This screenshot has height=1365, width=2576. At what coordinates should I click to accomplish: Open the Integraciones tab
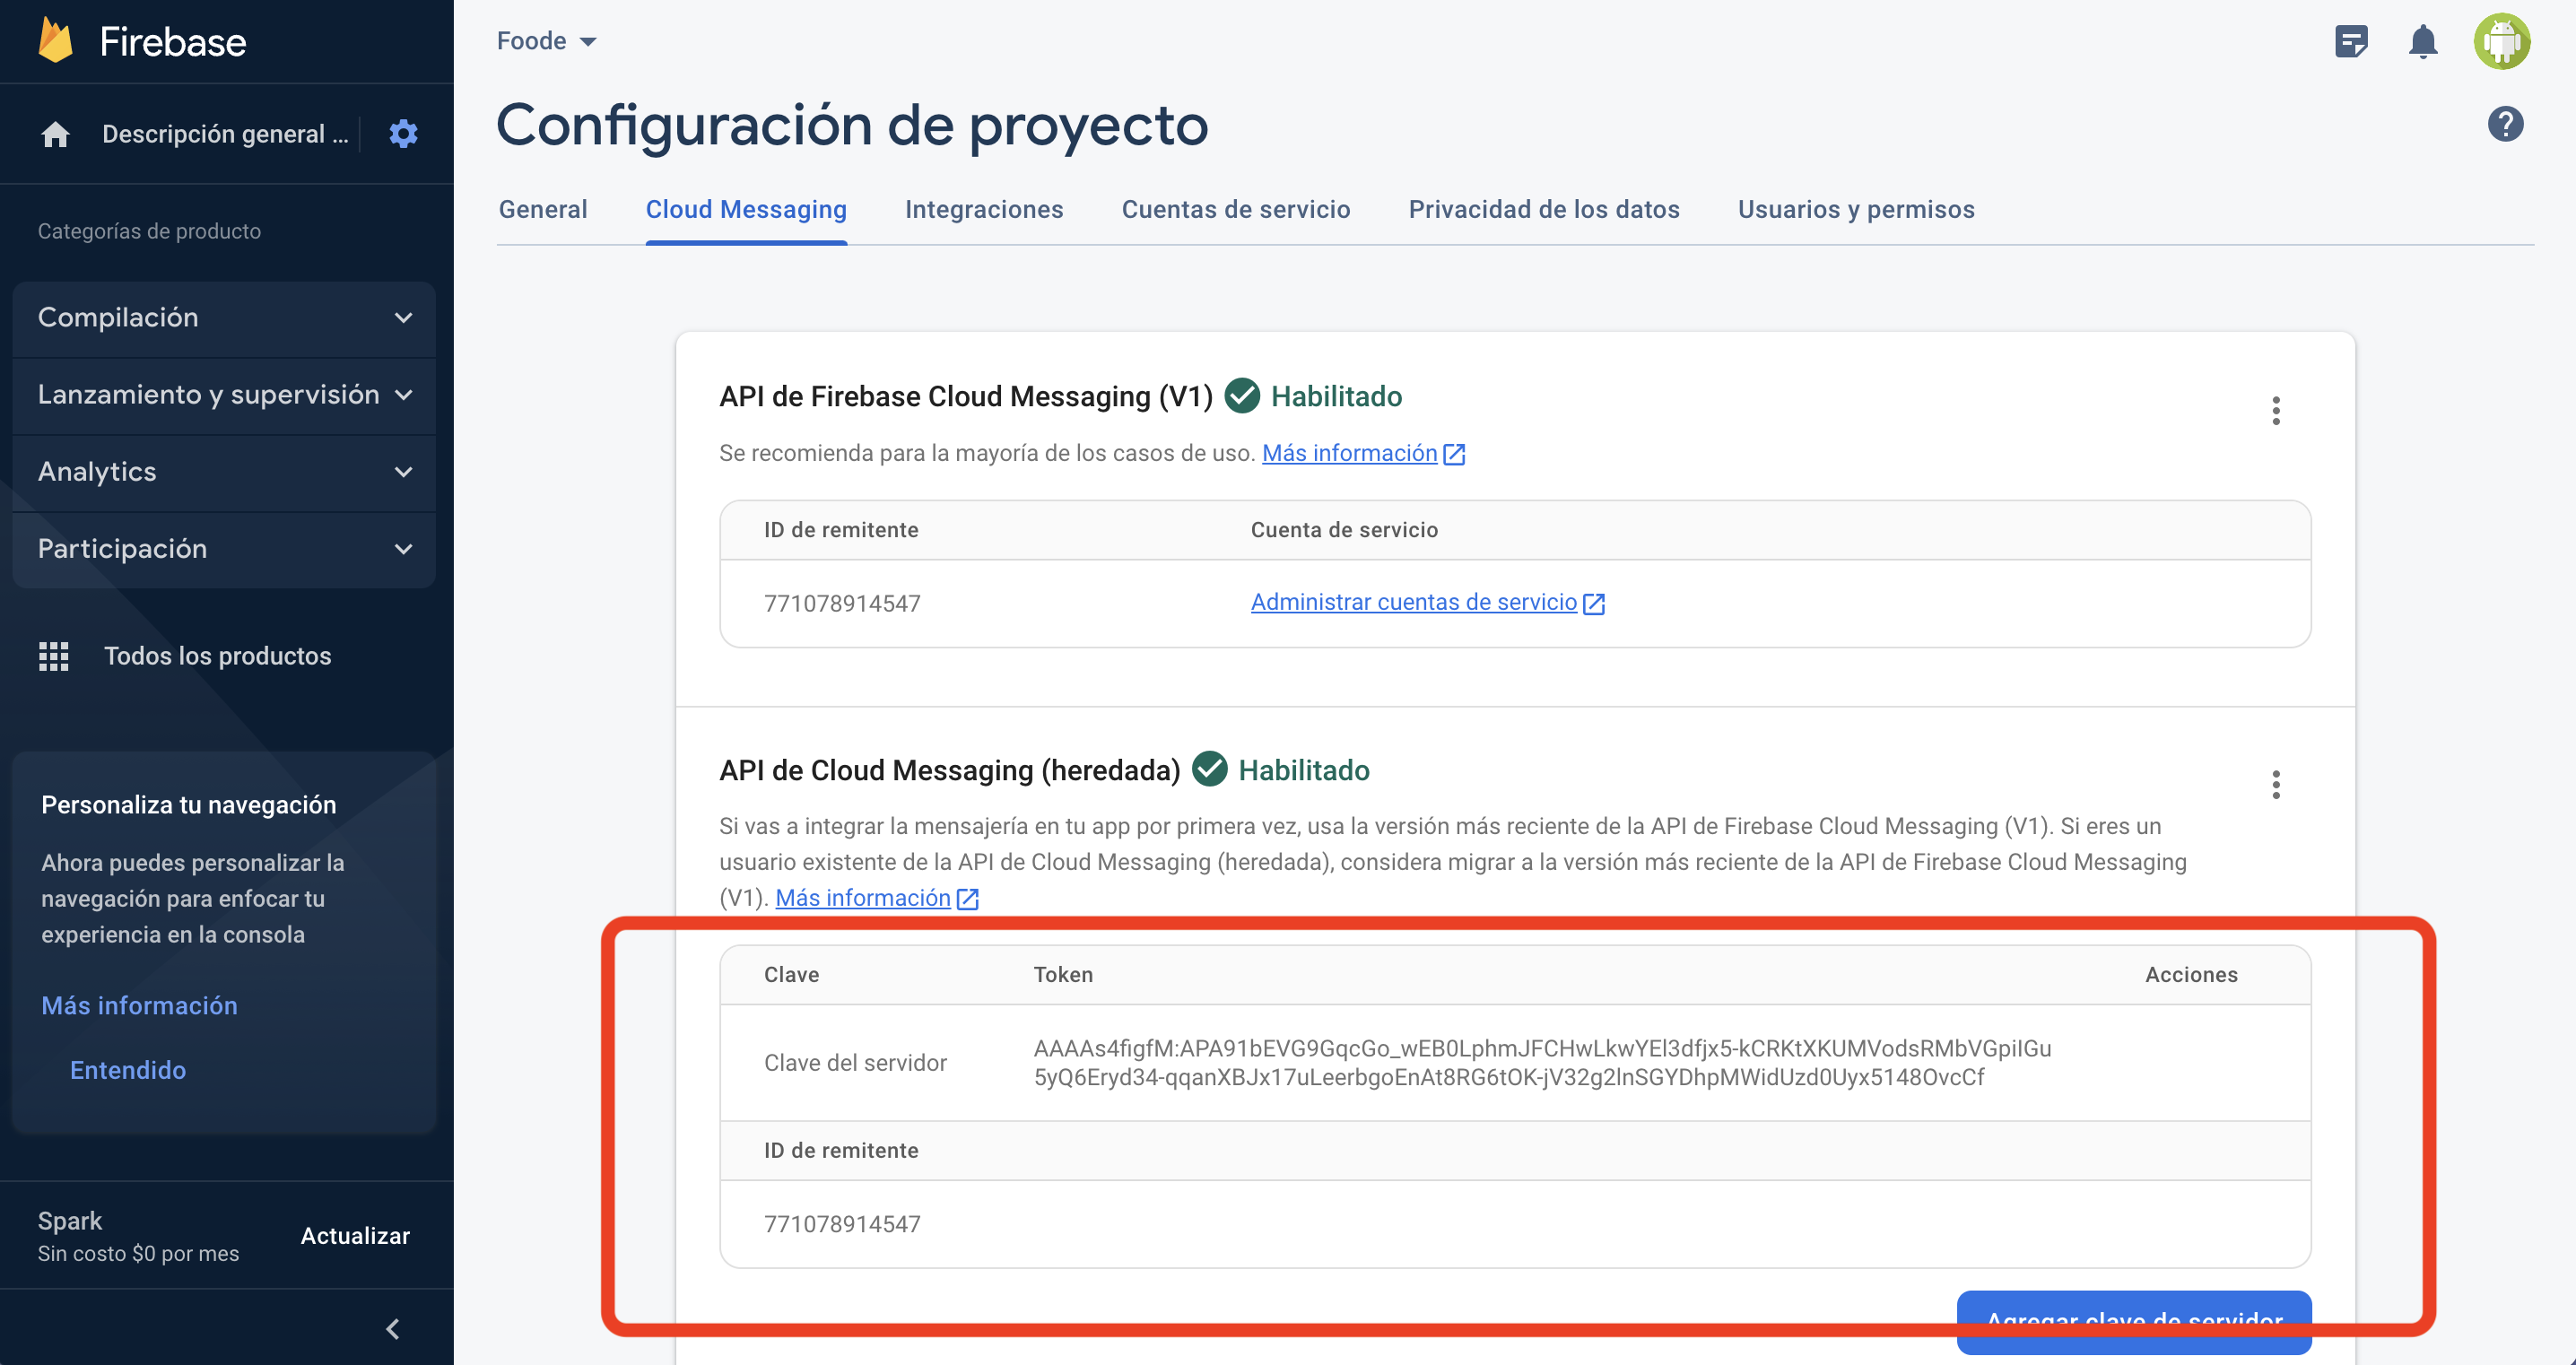point(984,210)
